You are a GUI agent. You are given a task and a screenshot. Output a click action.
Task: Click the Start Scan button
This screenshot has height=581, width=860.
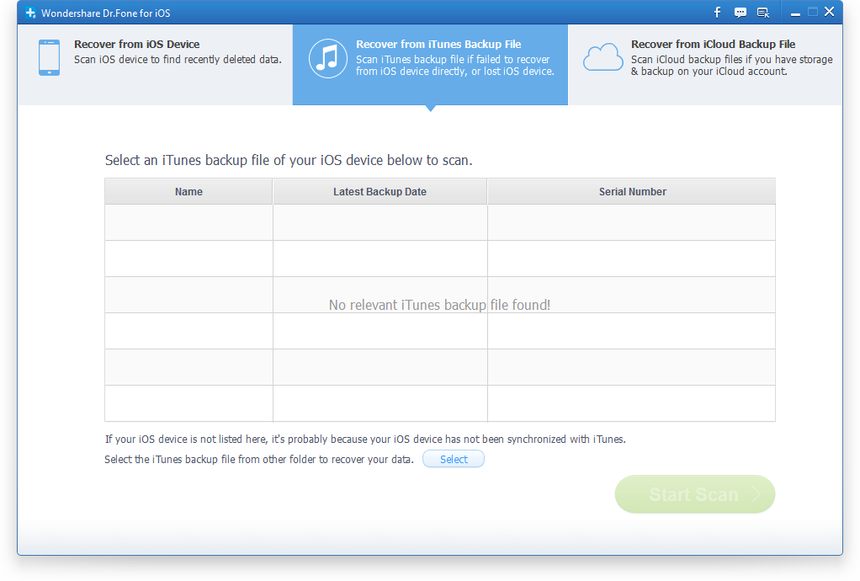tap(695, 494)
